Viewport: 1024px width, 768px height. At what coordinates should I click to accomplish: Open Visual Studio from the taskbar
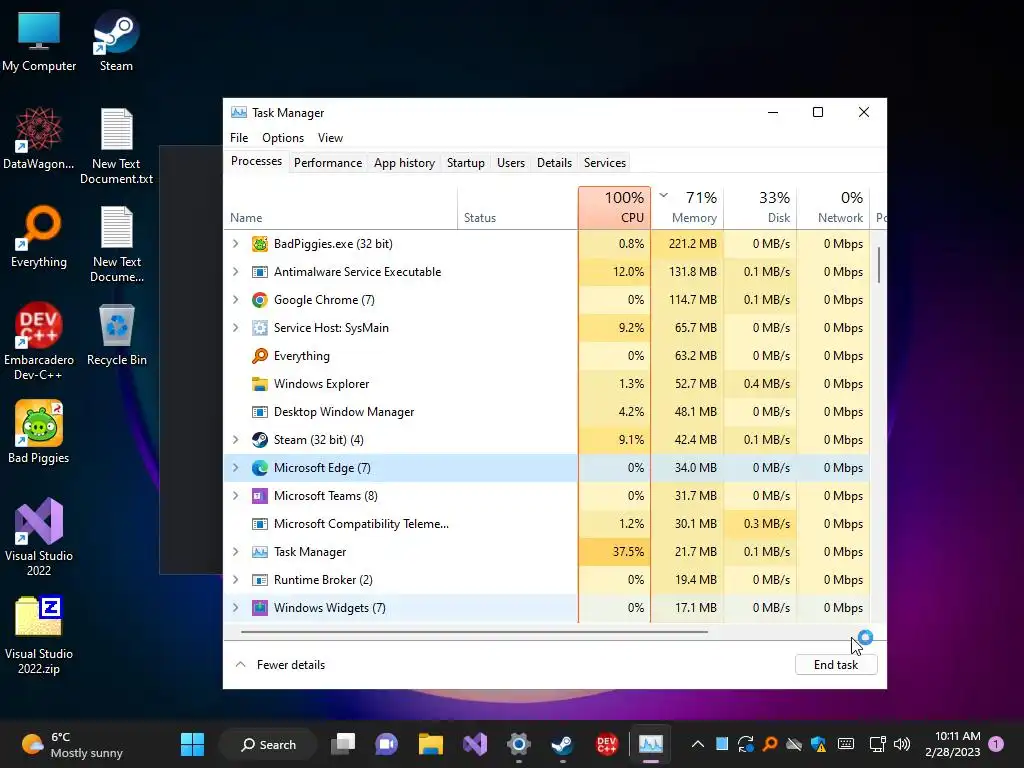pyautogui.click(x=475, y=744)
